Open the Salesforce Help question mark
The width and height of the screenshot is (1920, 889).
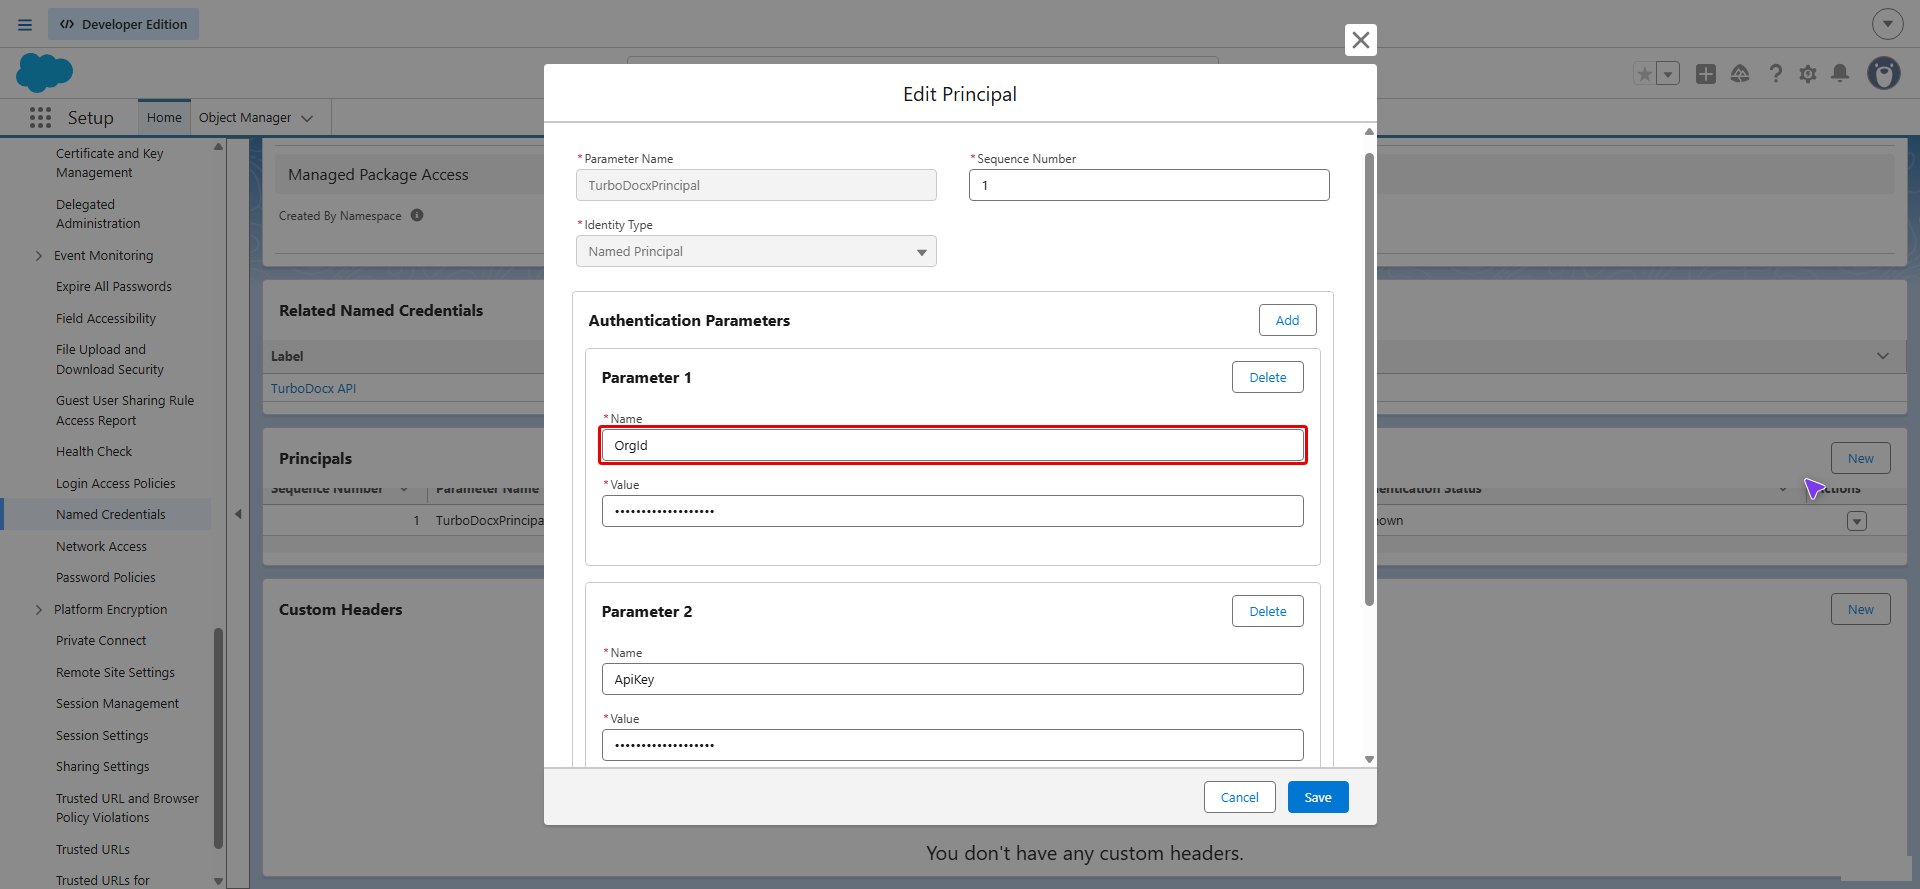pos(1775,74)
